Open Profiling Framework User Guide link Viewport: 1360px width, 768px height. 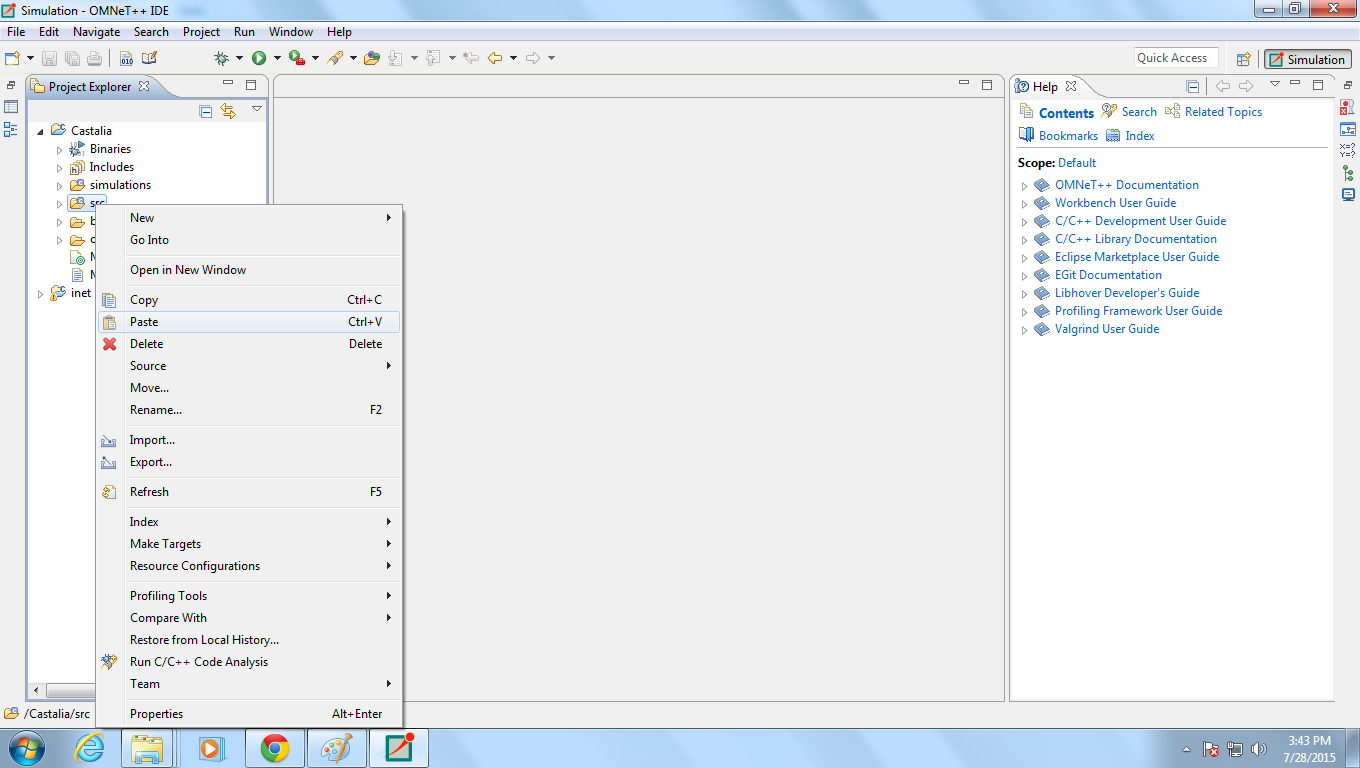tap(1138, 311)
